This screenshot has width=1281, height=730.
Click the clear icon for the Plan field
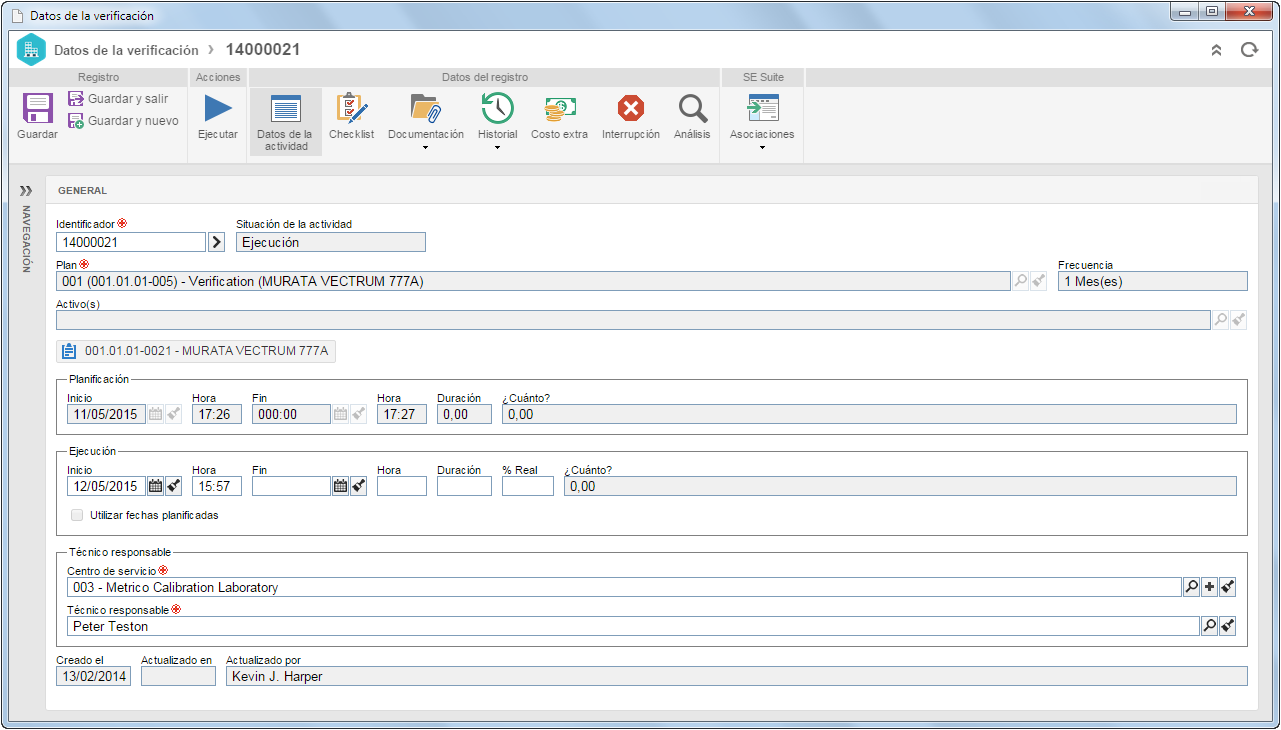1039,282
